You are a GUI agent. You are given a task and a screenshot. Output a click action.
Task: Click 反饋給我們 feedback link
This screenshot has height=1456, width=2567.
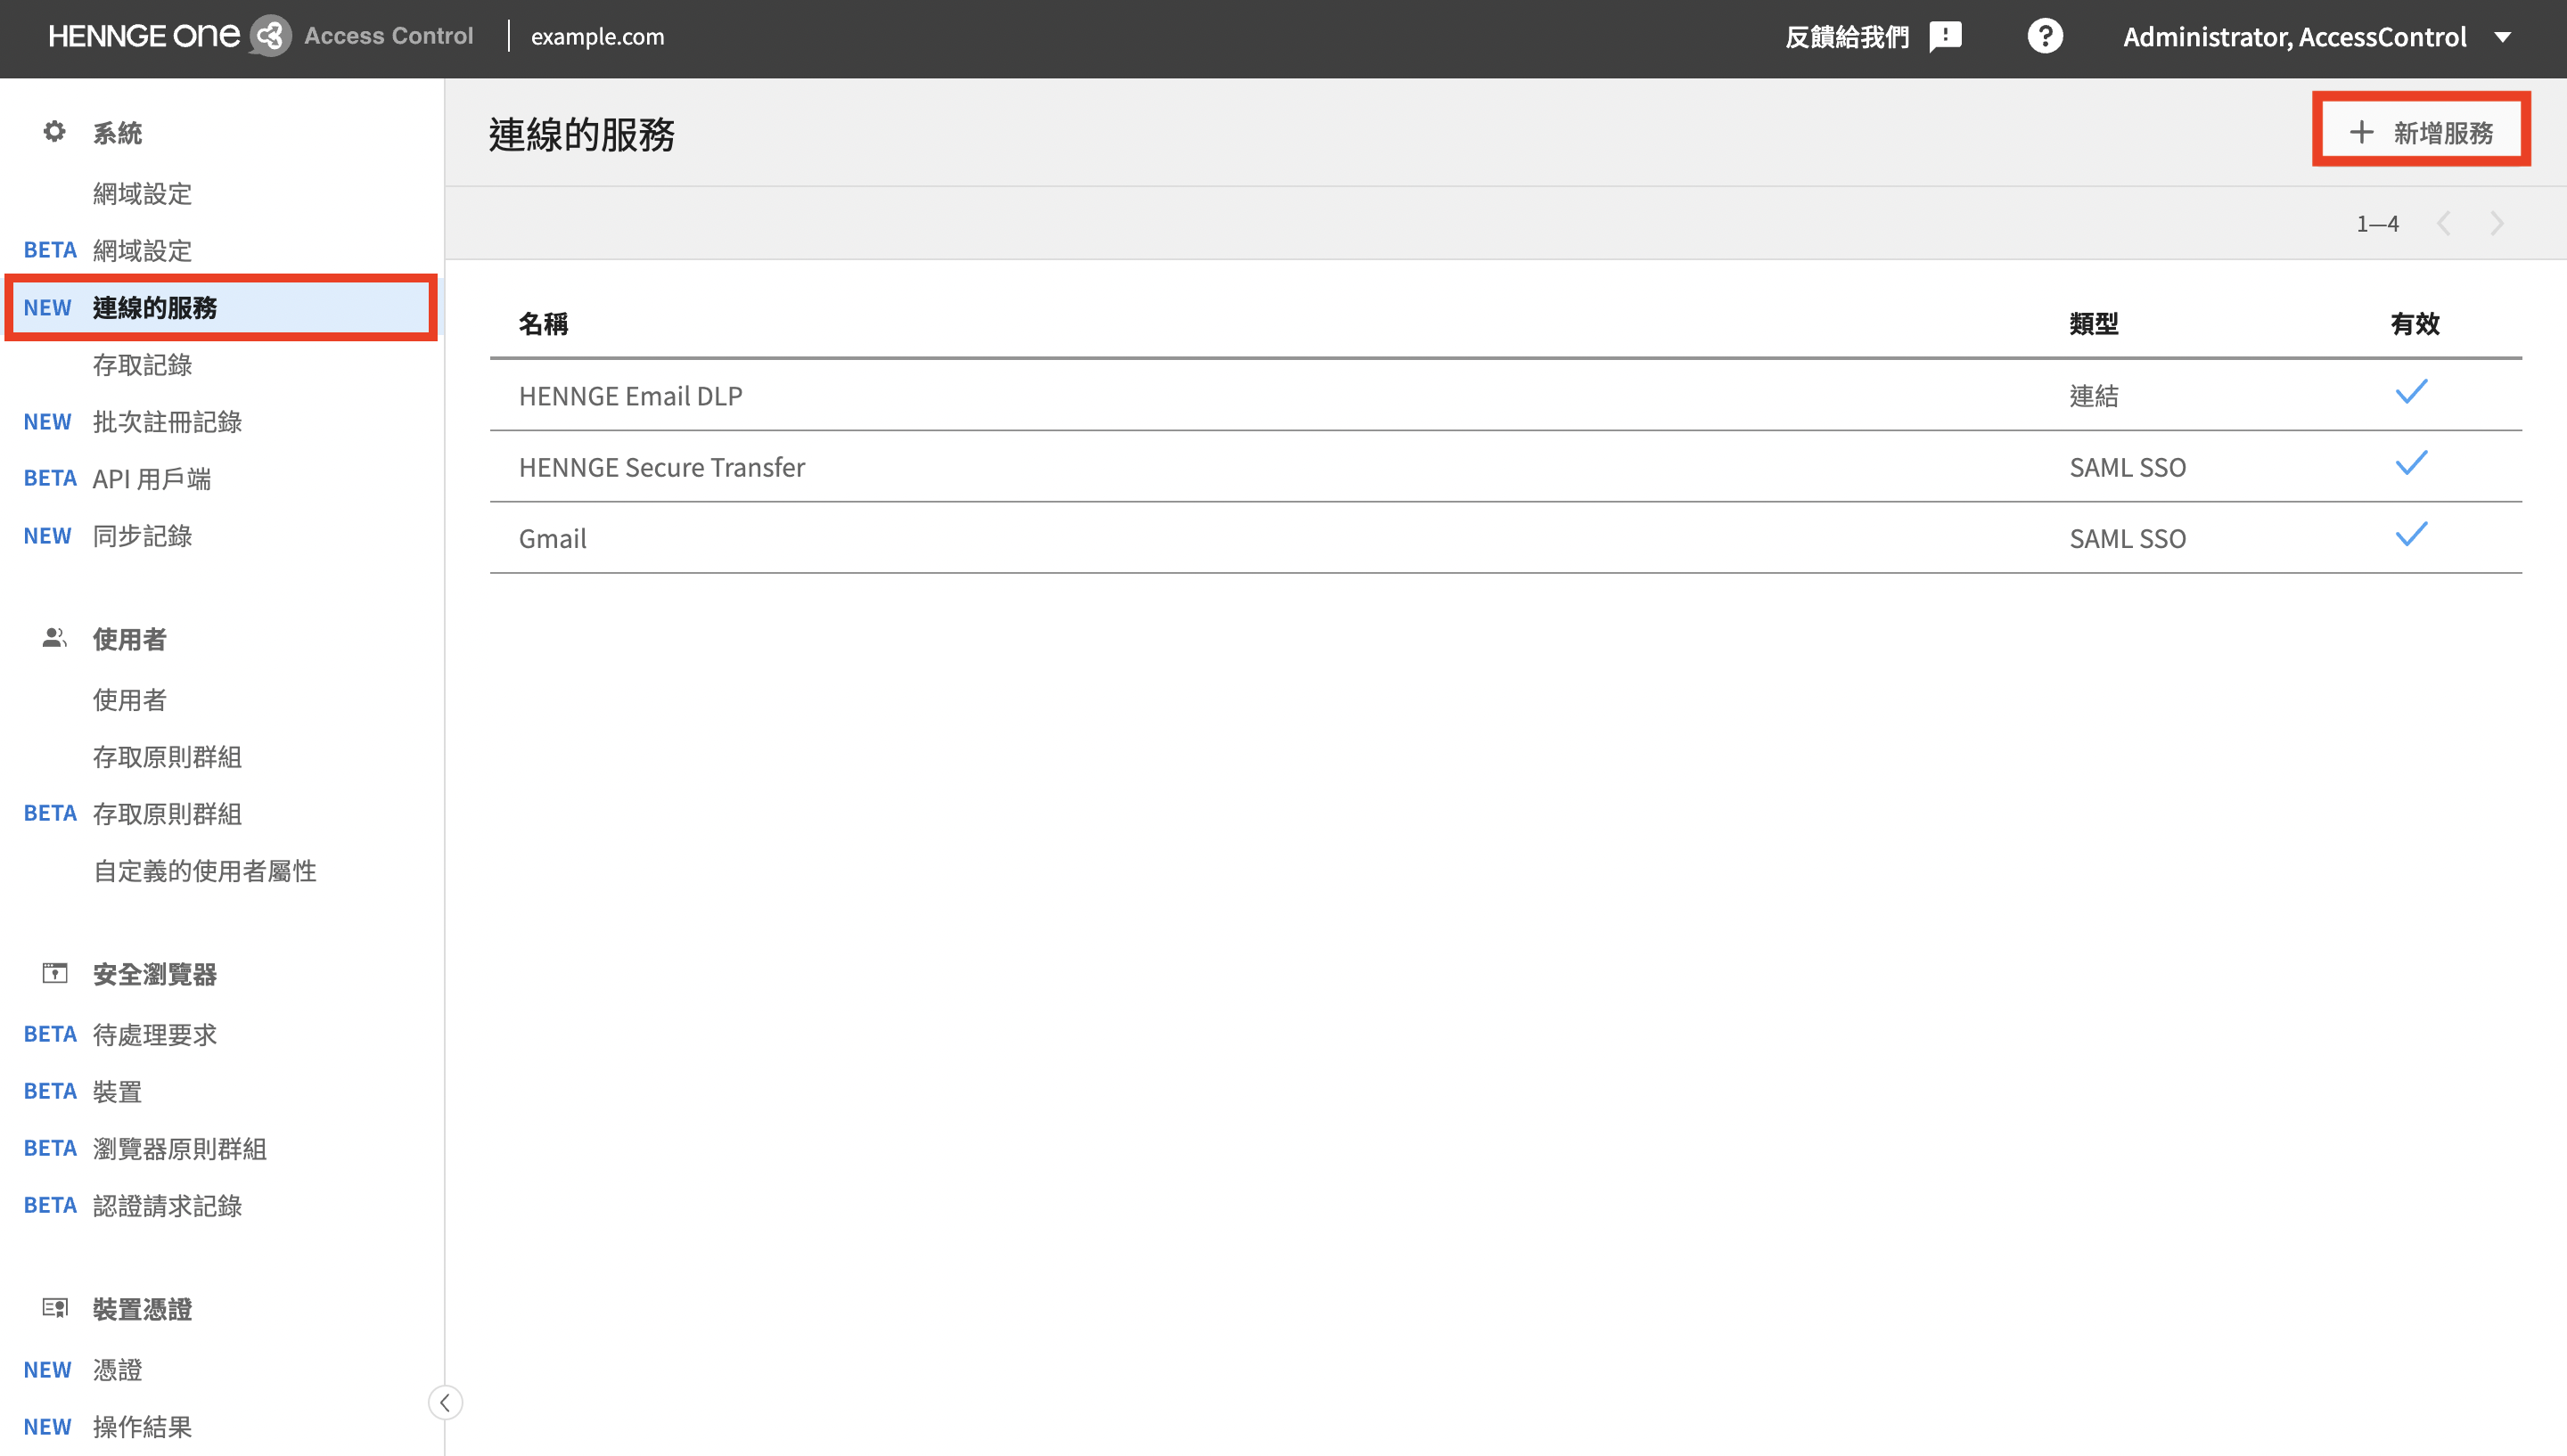coord(1847,37)
